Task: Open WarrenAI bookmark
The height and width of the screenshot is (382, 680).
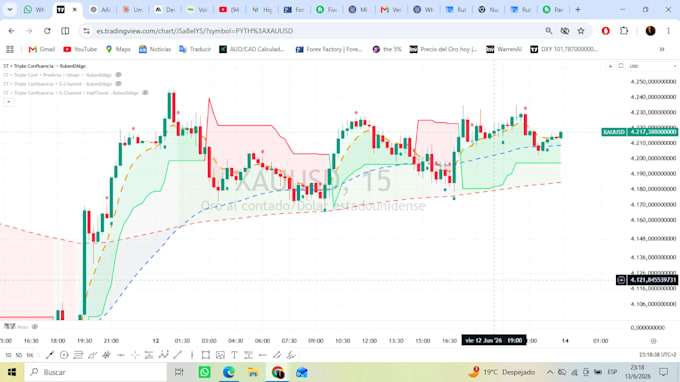Action: 503,49
